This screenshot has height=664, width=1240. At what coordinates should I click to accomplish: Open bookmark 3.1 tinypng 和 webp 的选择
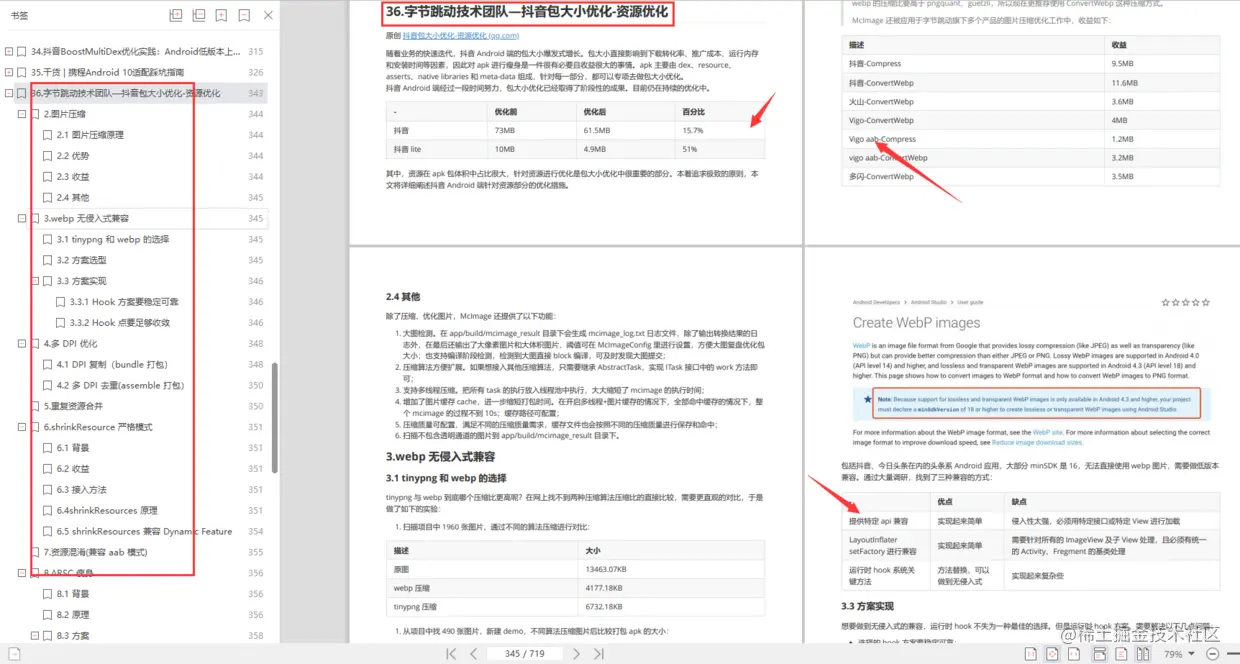point(113,239)
